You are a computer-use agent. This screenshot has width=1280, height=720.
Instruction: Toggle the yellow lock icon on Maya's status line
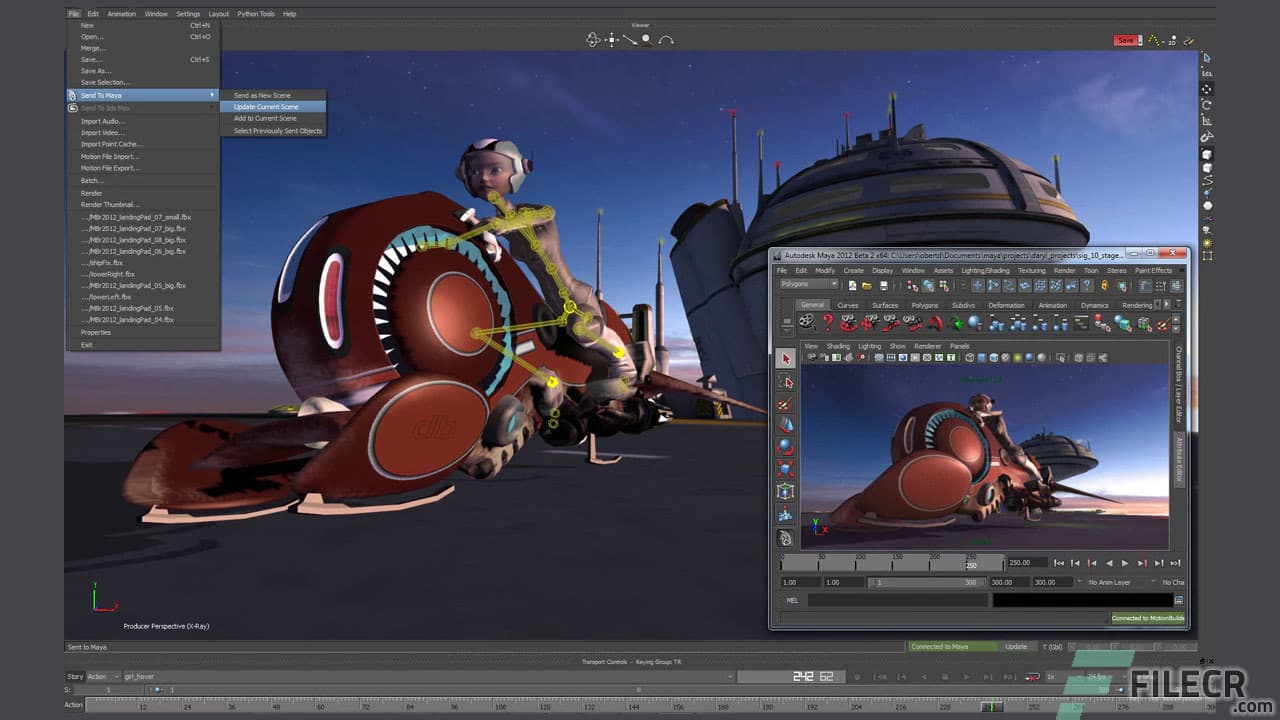[x=1105, y=286]
